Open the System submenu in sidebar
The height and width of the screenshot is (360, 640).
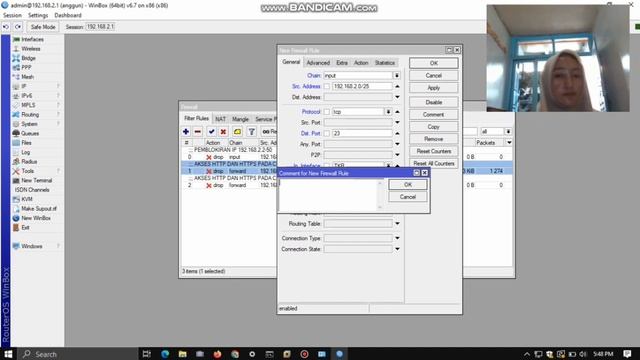pos(29,124)
